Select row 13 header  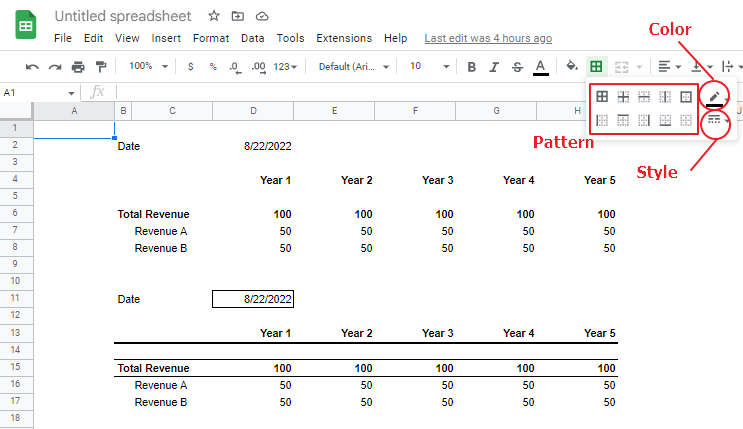[16, 332]
